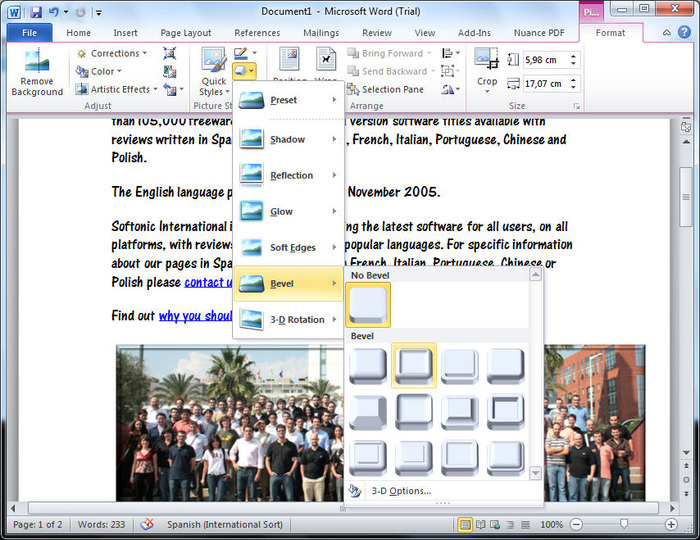Click the Redo icon
Screen dimensions: 700x540
tap(80, 12)
